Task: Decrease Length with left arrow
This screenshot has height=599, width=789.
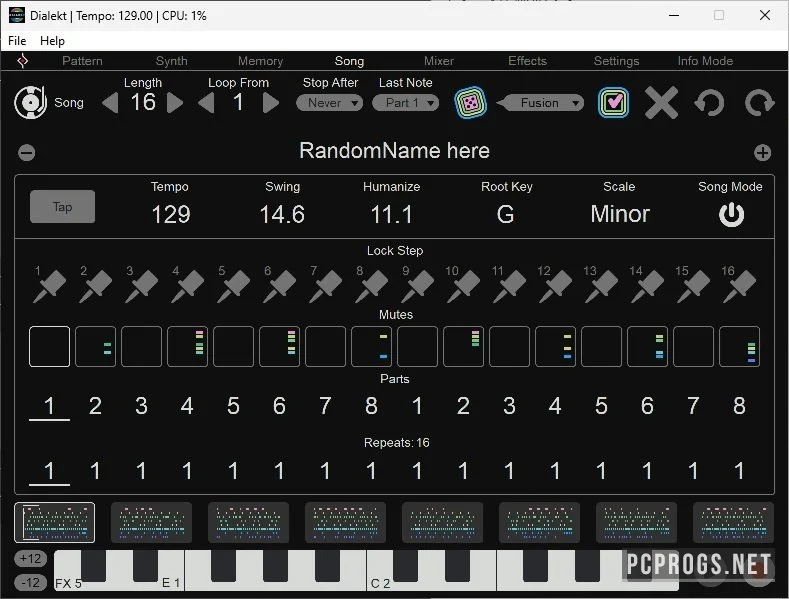Action: click(110, 103)
